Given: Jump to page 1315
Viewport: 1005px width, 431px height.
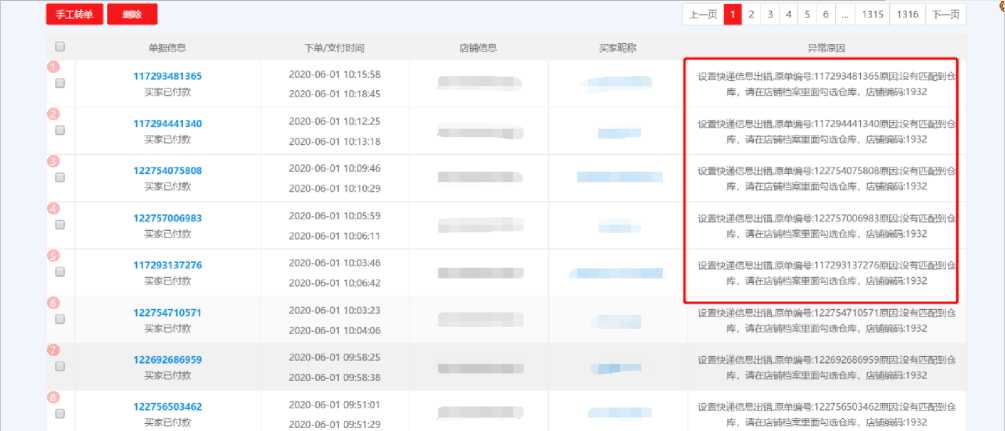Looking at the screenshot, I should [872, 14].
